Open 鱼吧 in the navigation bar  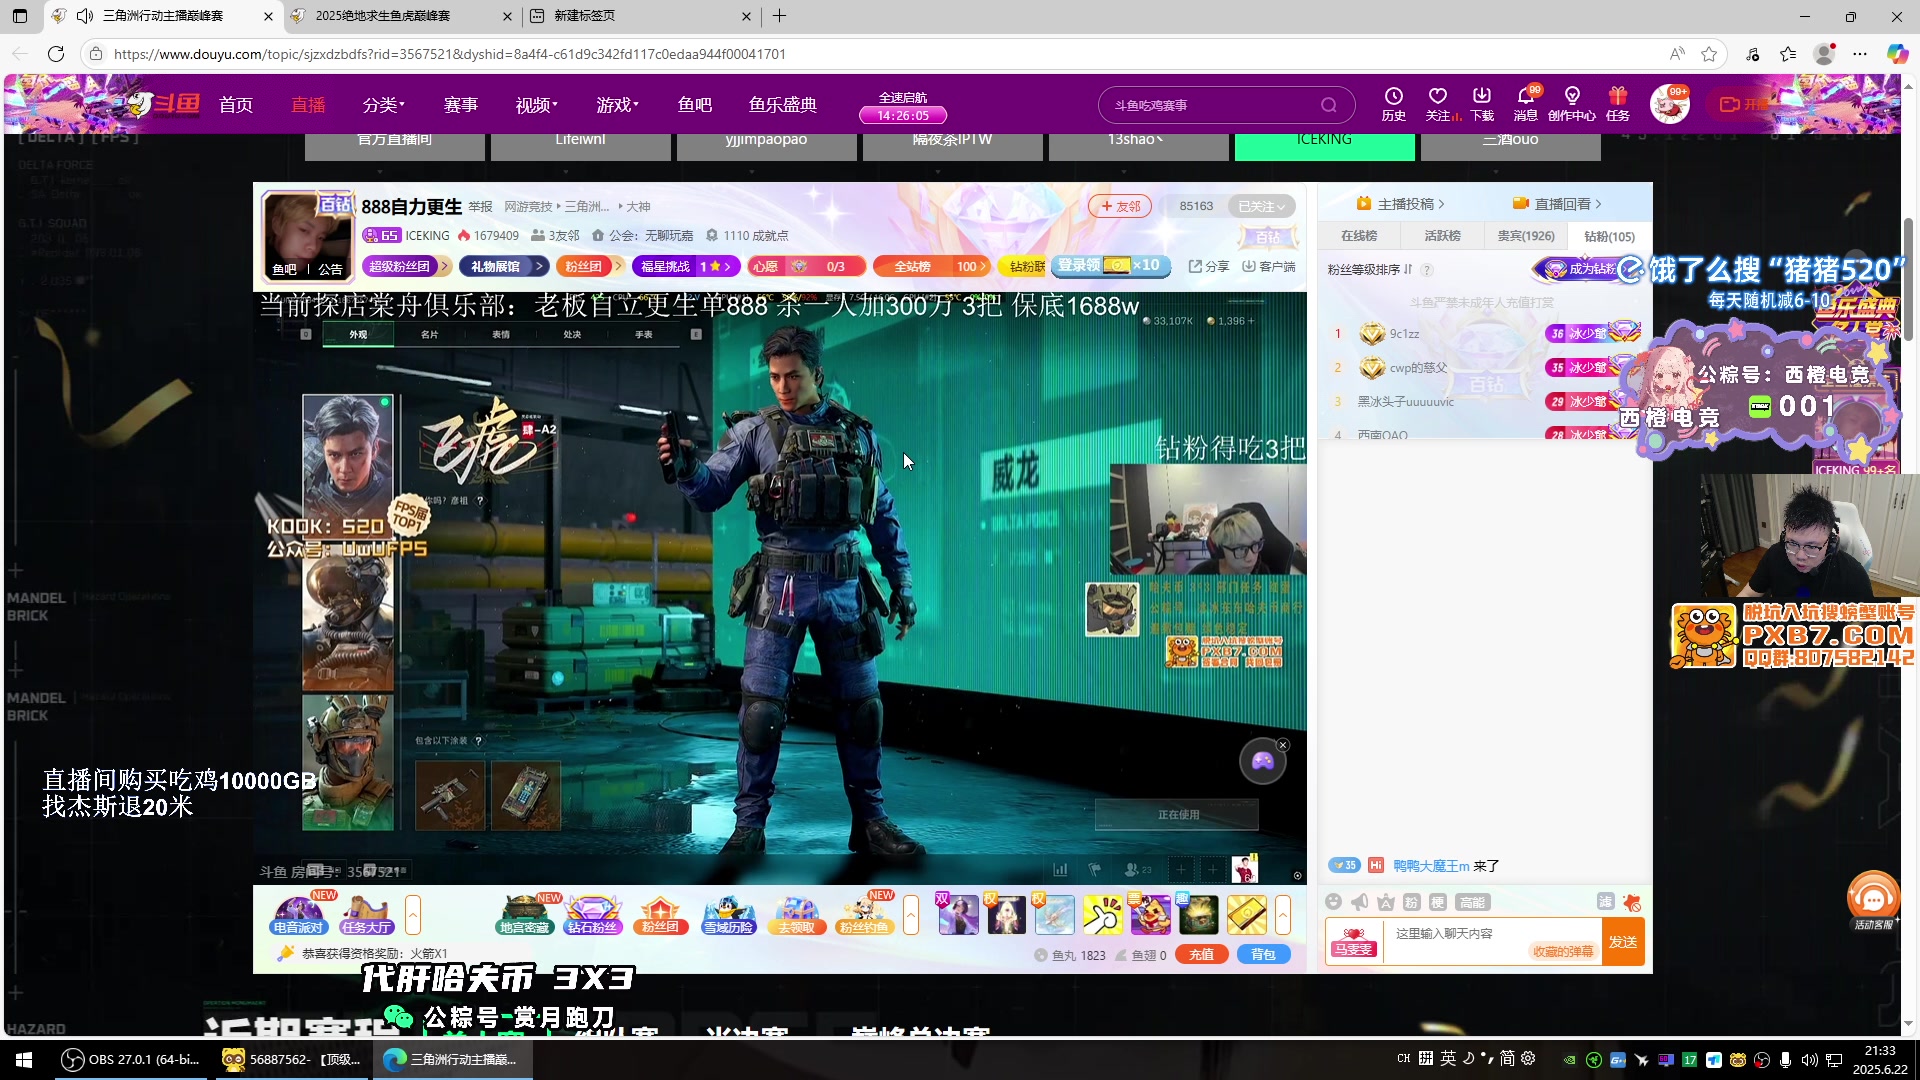pos(695,105)
